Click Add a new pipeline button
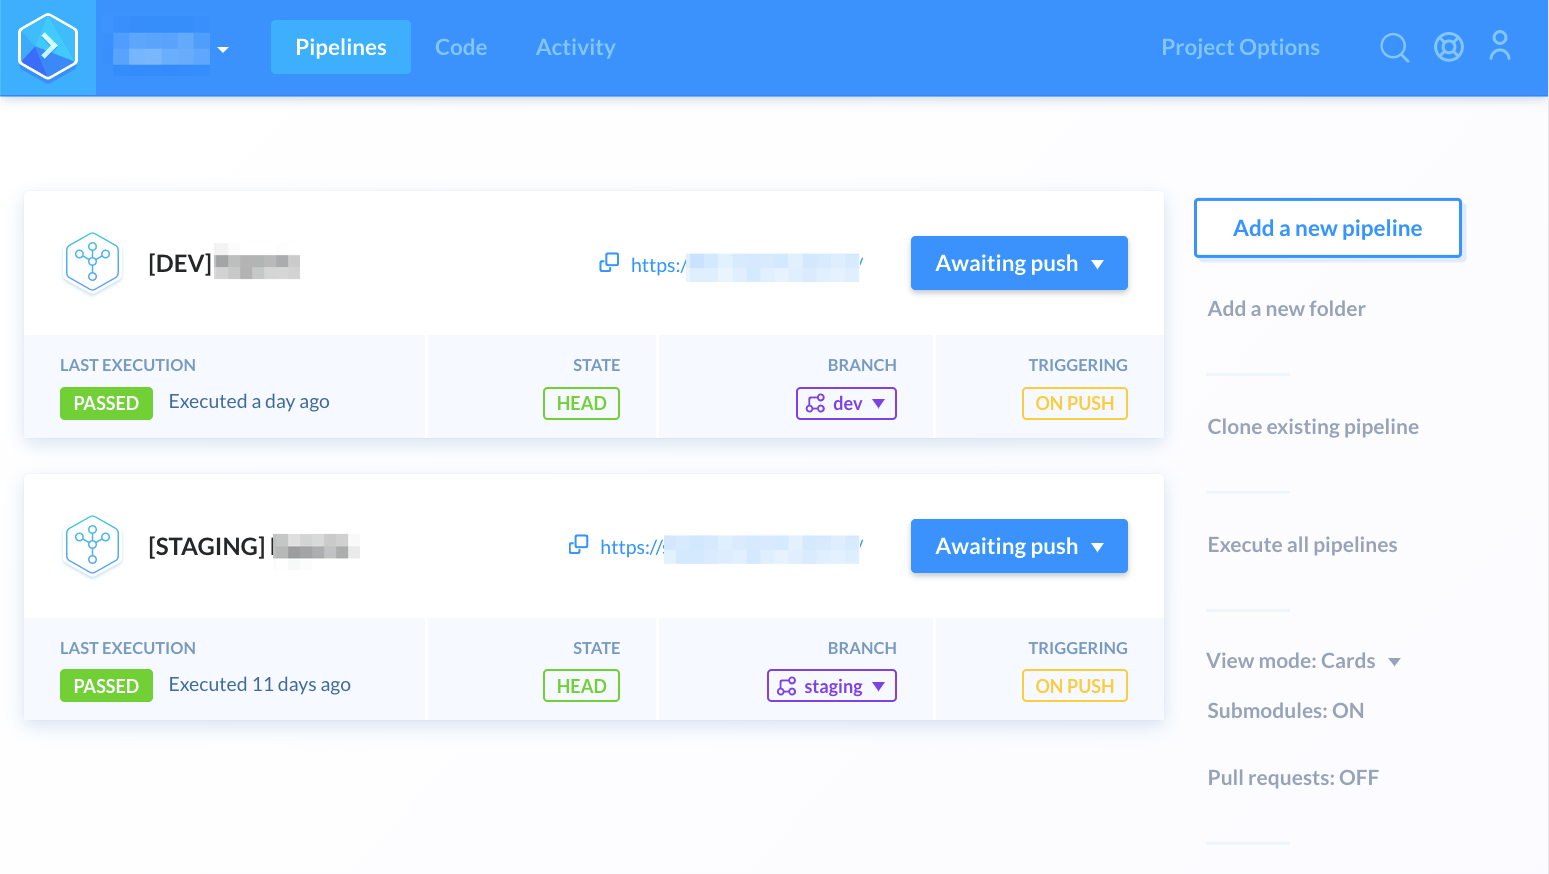Viewport: 1549px width, 874px height. 1327,228
